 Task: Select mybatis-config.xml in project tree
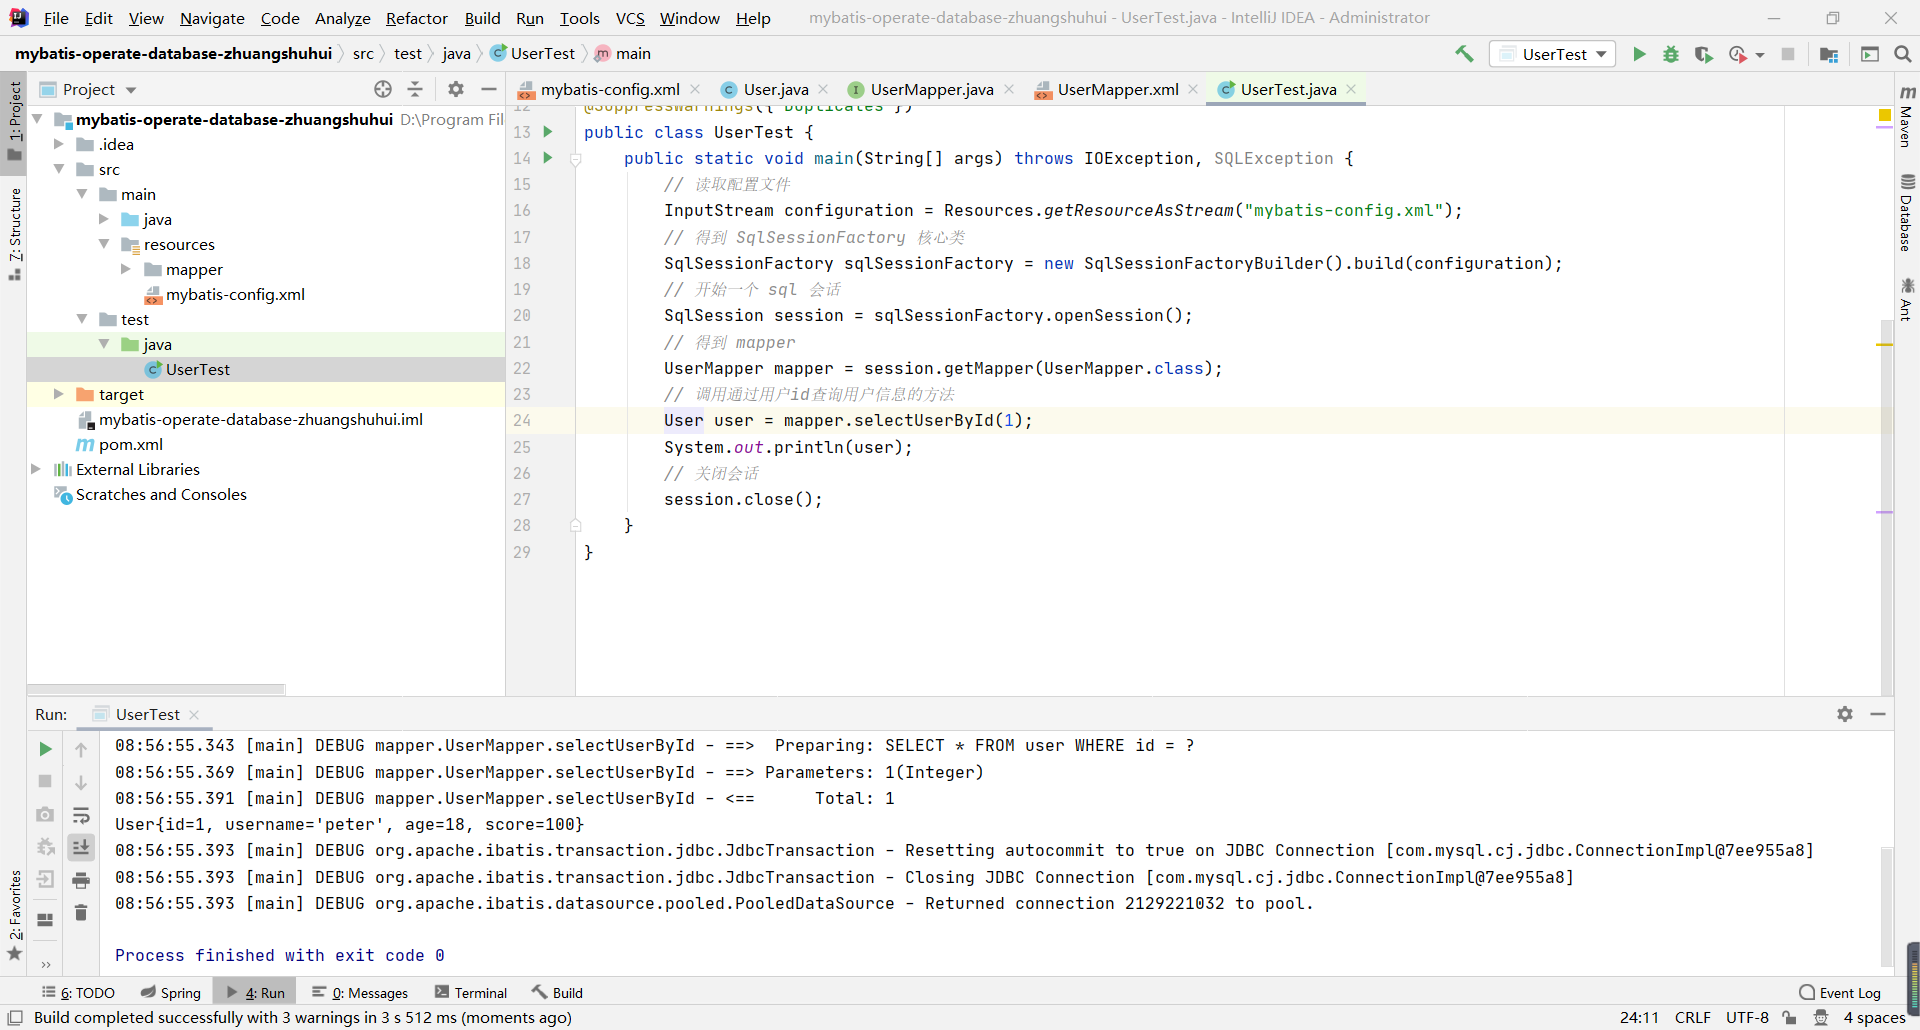[235, 294]
